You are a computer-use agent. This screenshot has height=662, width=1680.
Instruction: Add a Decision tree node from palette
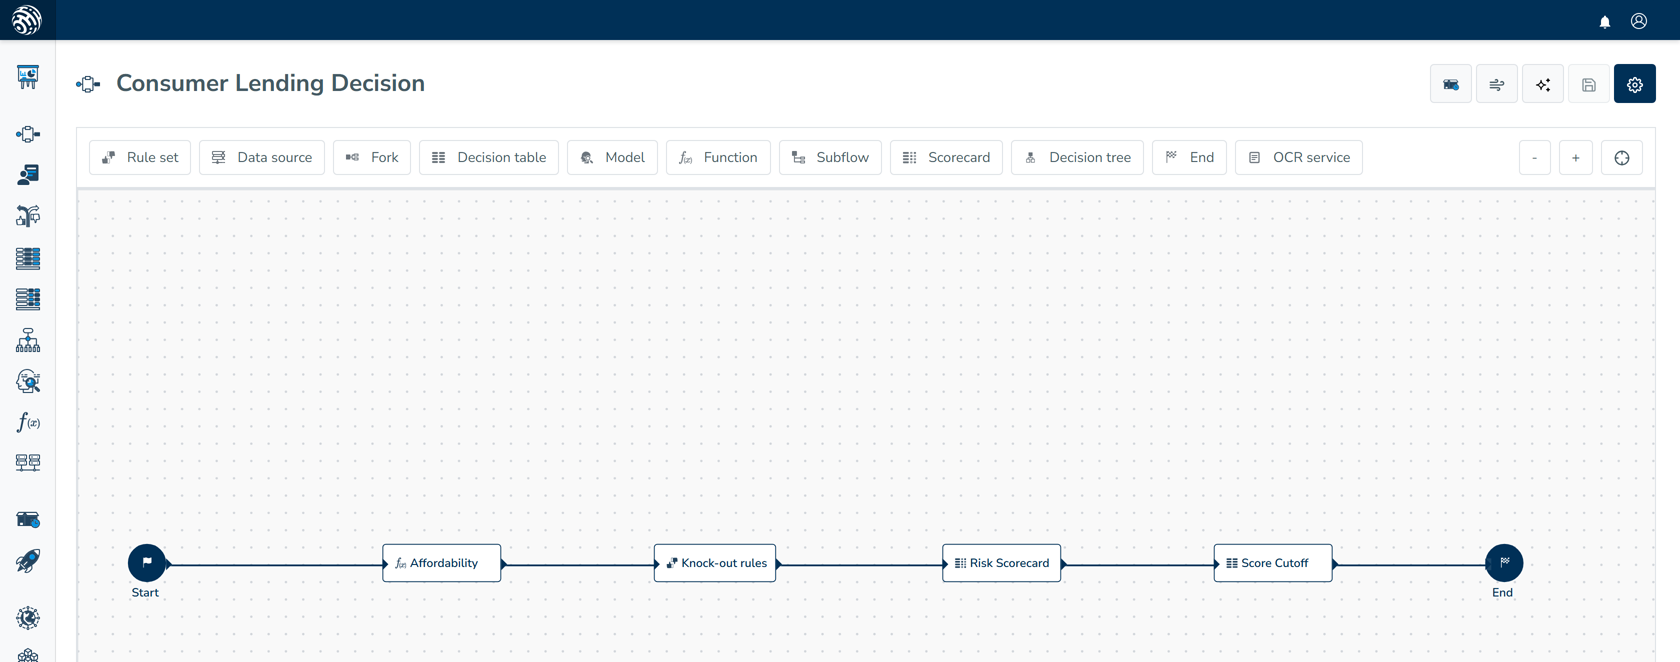tap(1077, 158)
